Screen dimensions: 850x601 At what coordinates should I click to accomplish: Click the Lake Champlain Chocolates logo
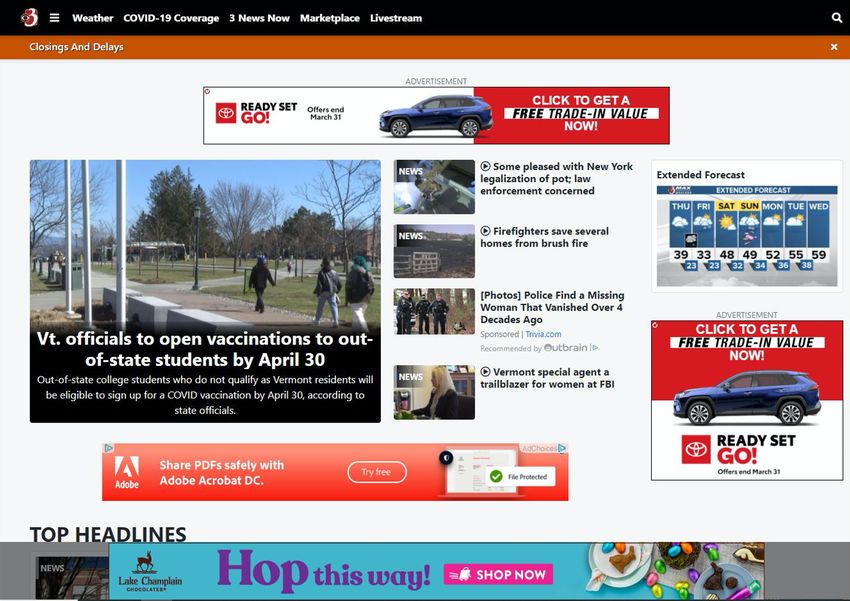[150, 572]
